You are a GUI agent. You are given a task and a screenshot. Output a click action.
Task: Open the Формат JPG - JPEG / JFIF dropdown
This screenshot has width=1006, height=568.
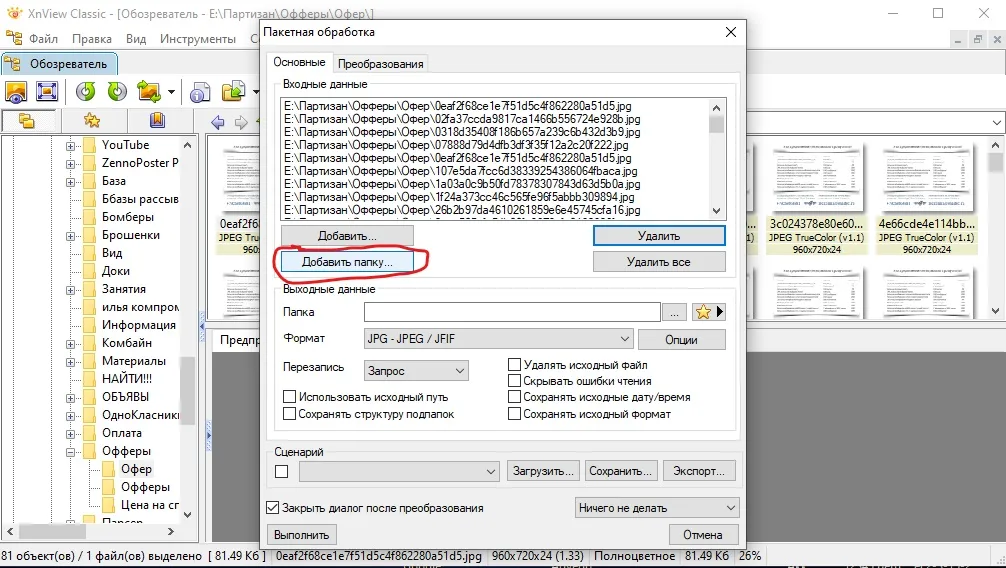[499, 338]
